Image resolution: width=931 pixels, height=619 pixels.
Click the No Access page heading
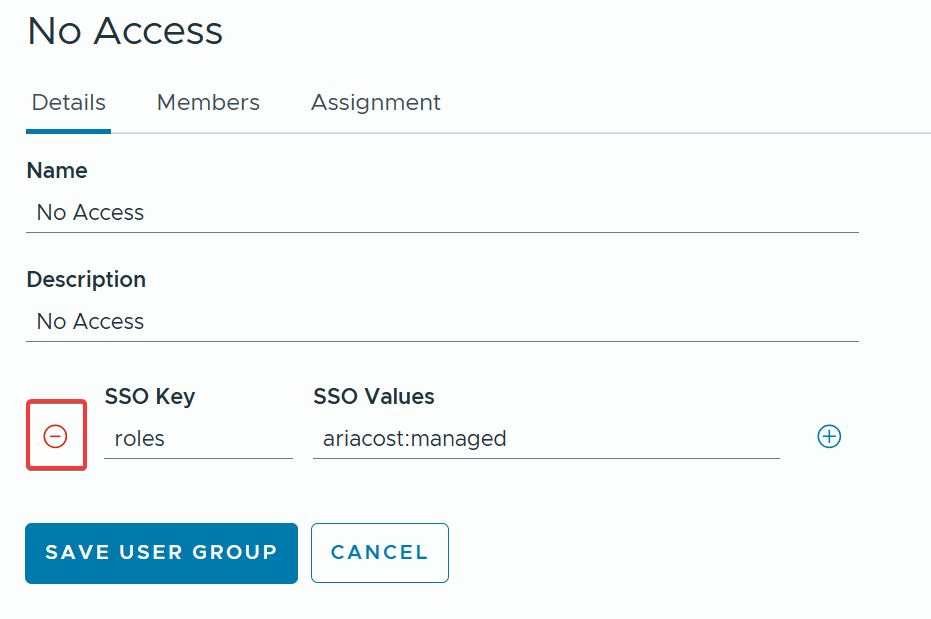click(125, 31)
